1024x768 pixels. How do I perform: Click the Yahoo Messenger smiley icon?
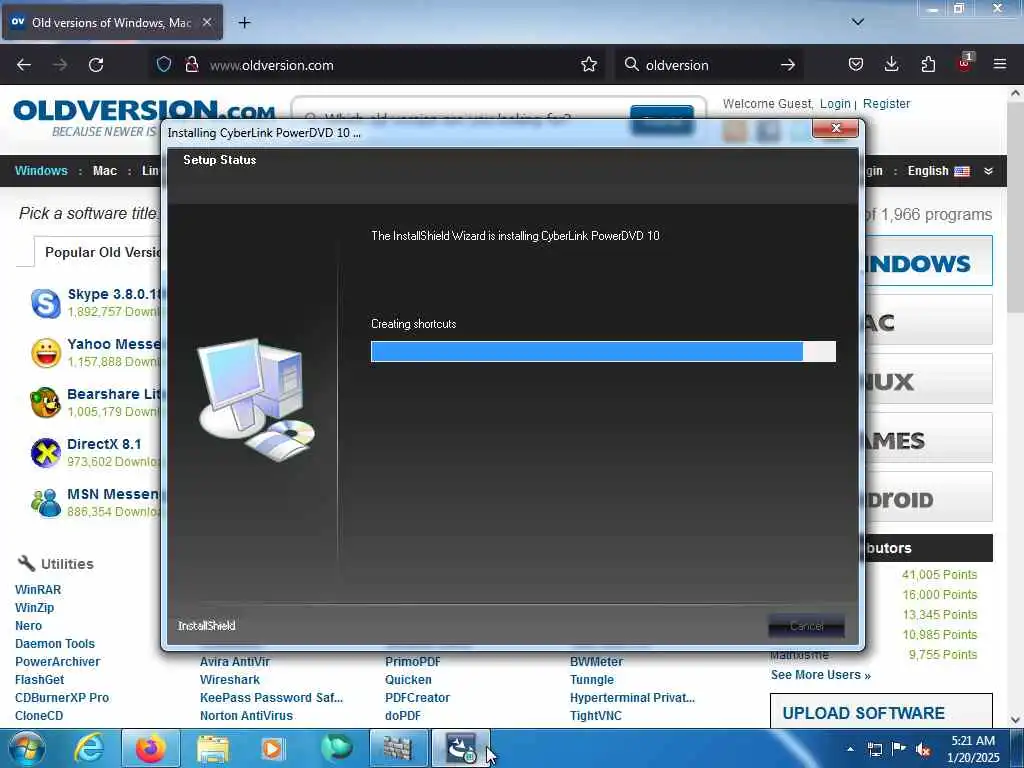(x=46, y=353)
